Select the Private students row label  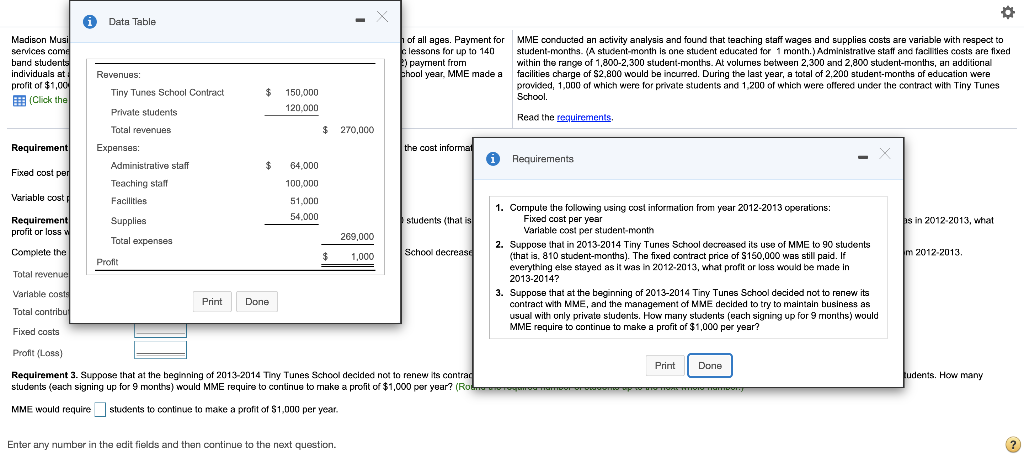point(144,112)
